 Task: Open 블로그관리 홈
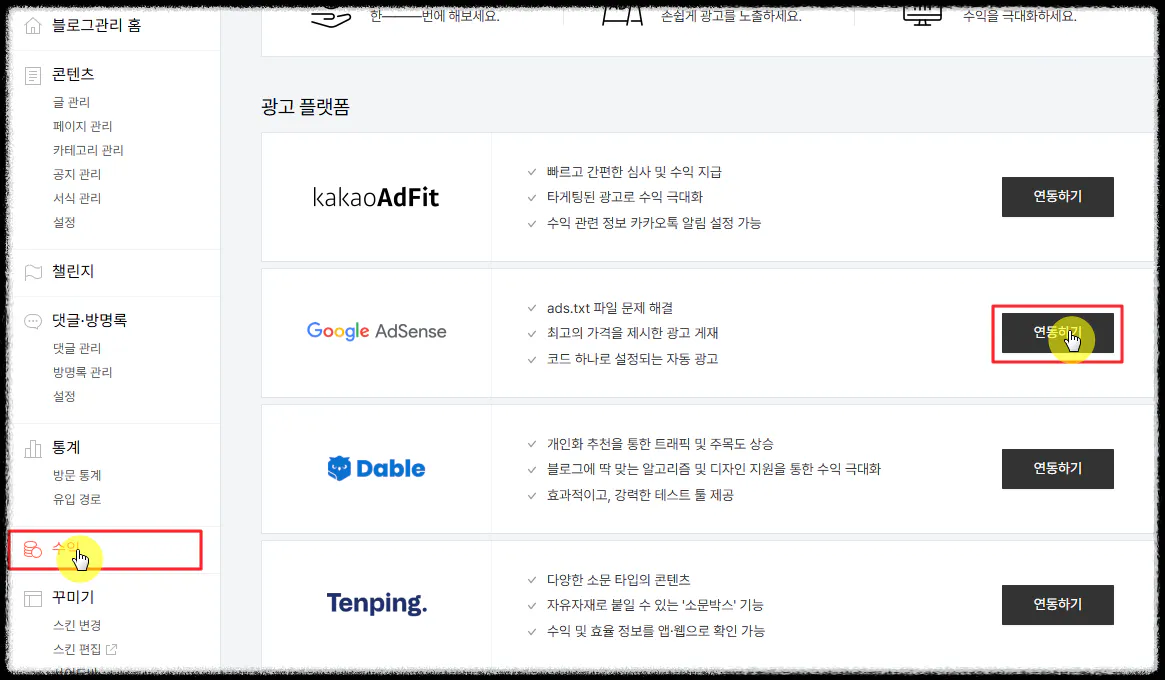tap(97, 25)
